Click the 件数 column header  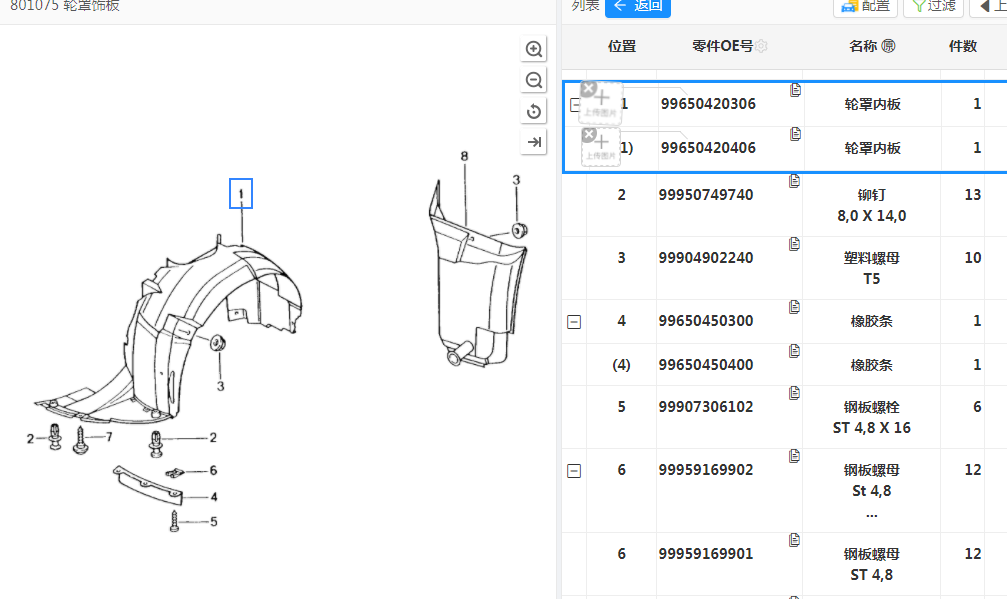click(x=963, y=46)
